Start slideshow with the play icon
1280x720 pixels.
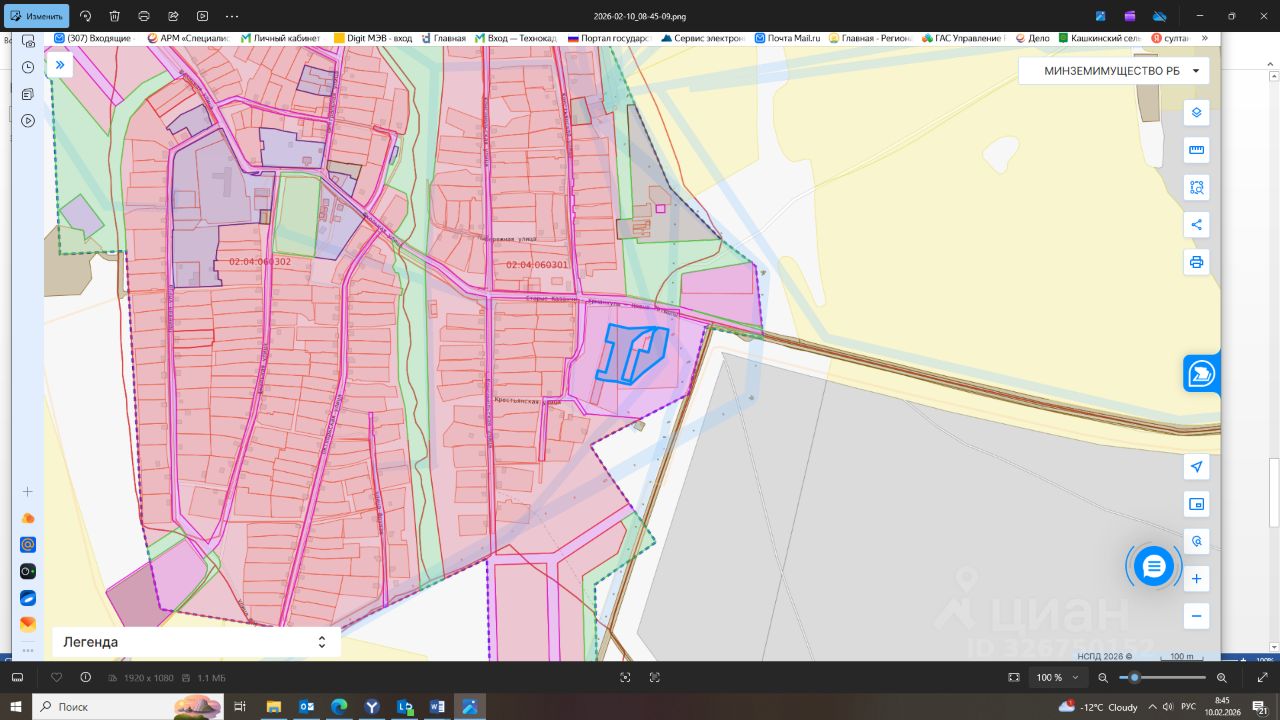pos(203,16)
